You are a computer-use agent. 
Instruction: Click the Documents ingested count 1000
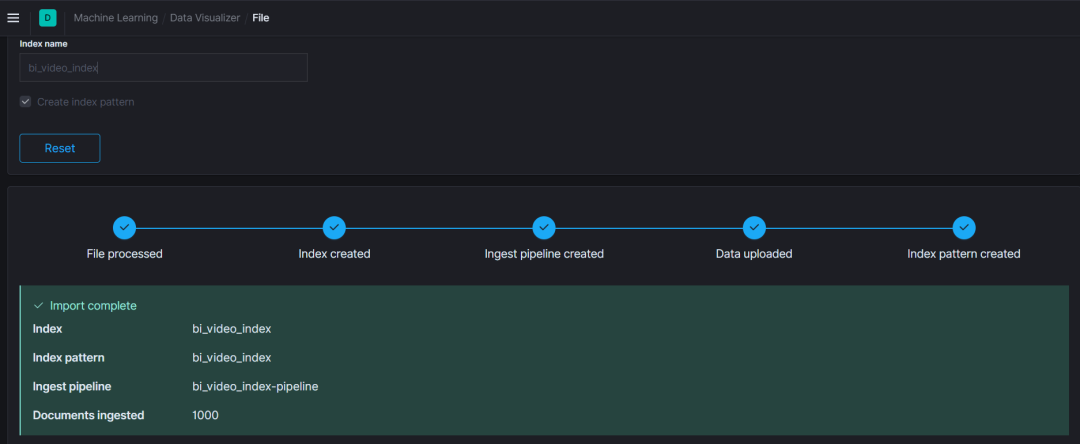(x=205, y=415)
